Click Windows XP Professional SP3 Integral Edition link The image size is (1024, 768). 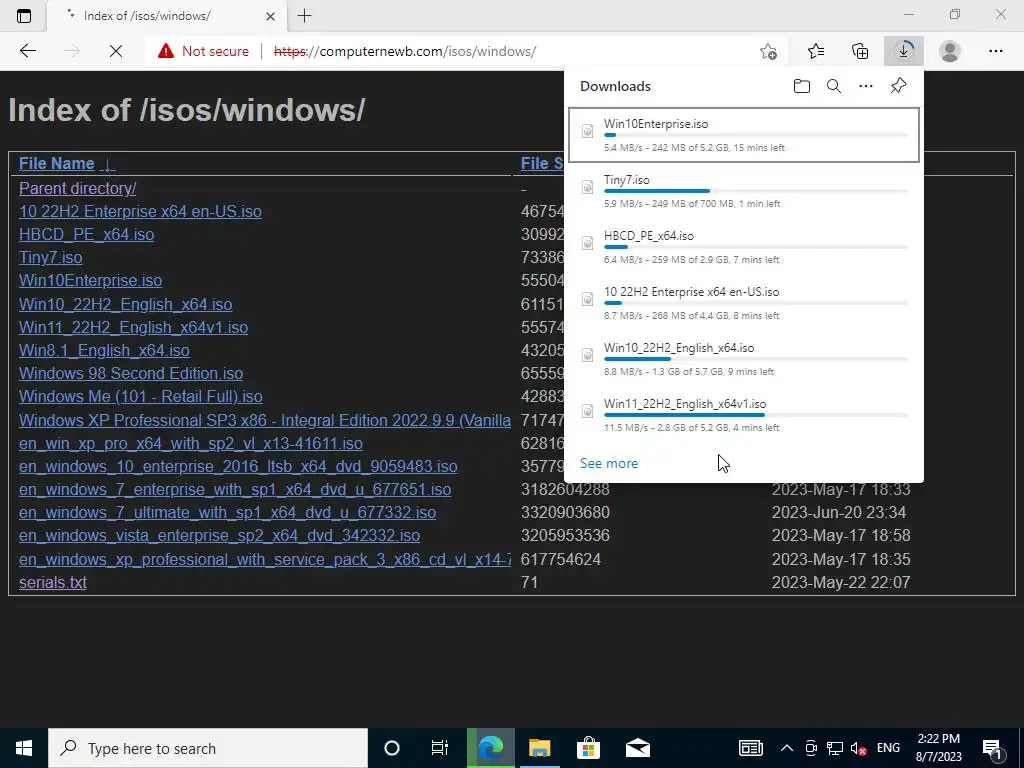(x=264, y=420)
